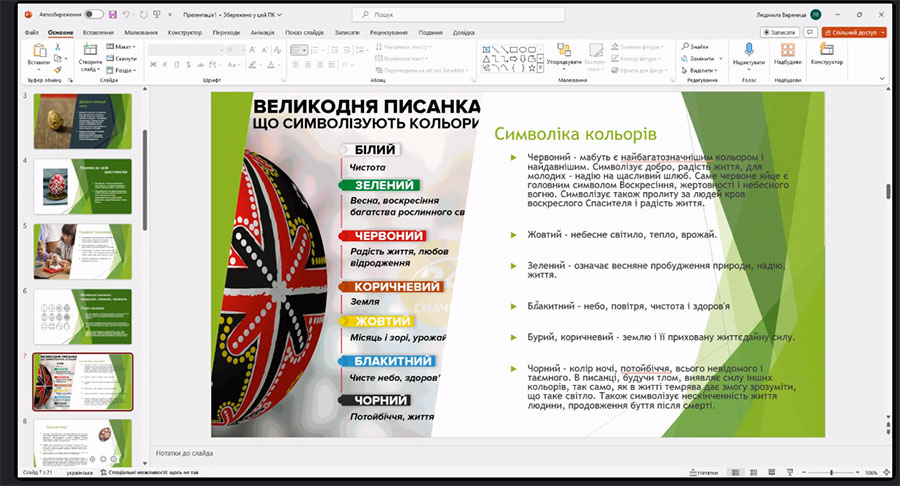
Task: Open the Надбудови add-ins icon
Action: click(x=787, y=53)
